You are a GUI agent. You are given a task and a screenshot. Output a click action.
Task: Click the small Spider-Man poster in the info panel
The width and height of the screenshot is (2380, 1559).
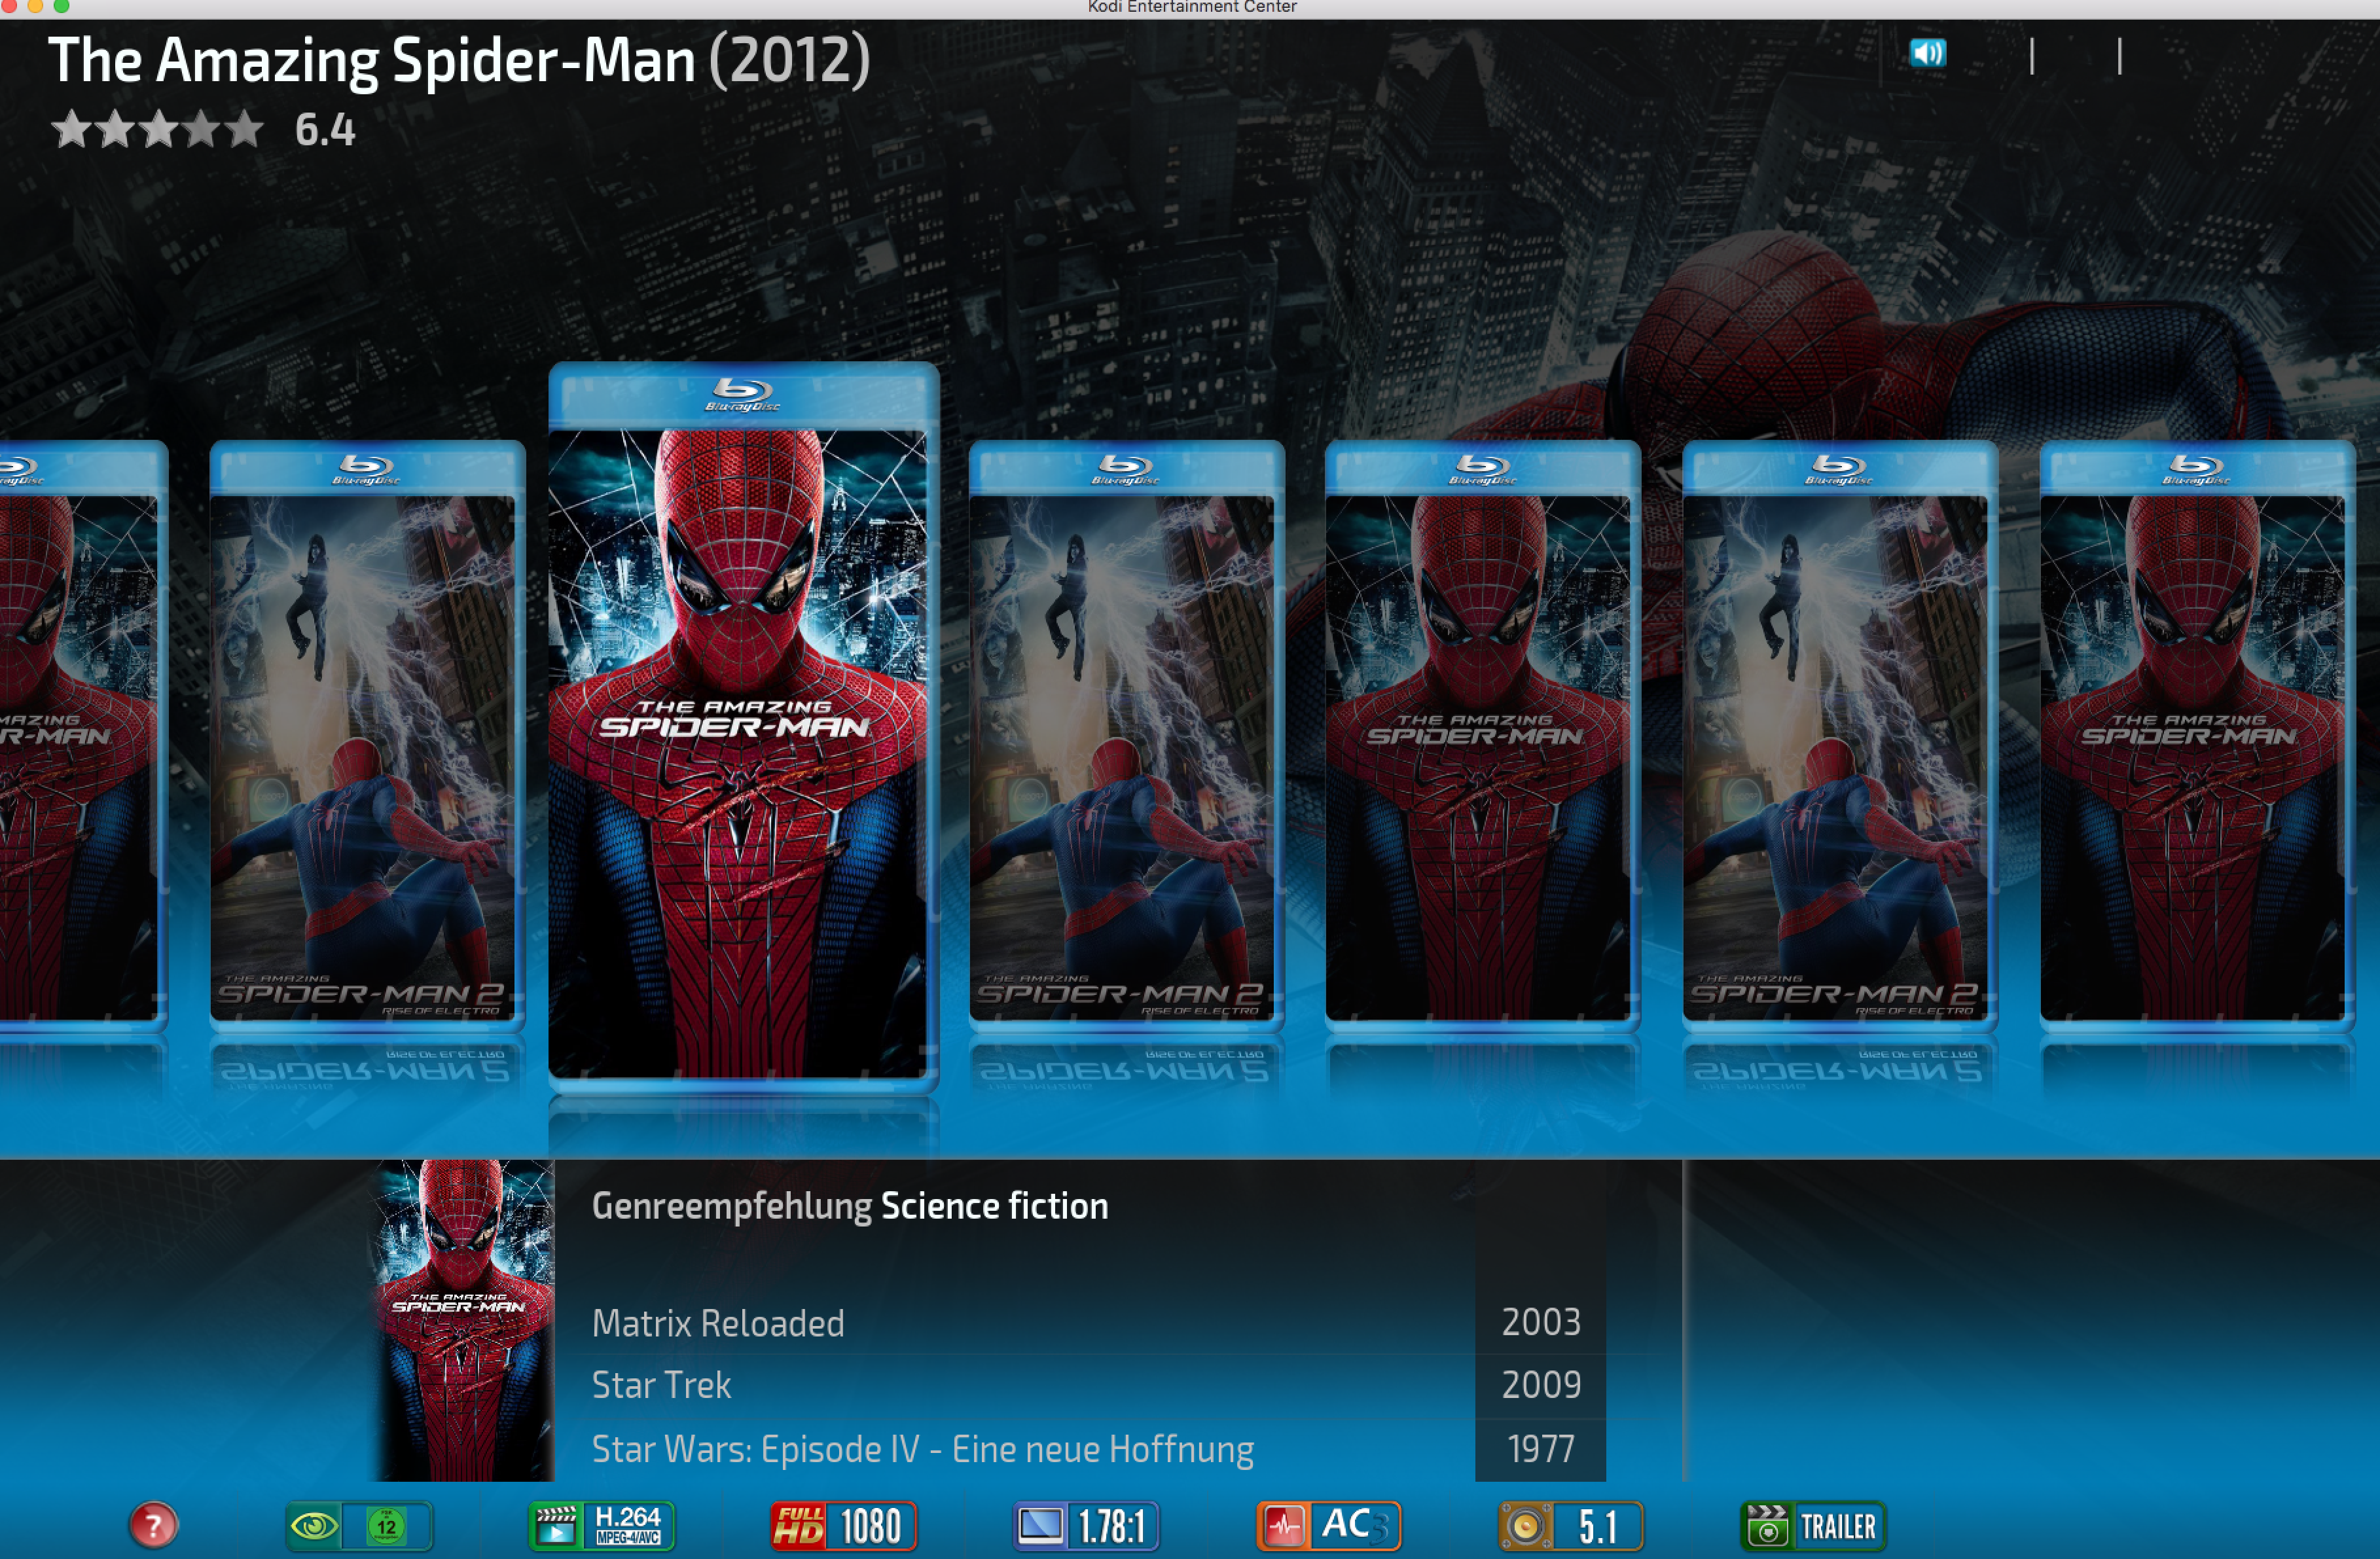[464, 1320]
